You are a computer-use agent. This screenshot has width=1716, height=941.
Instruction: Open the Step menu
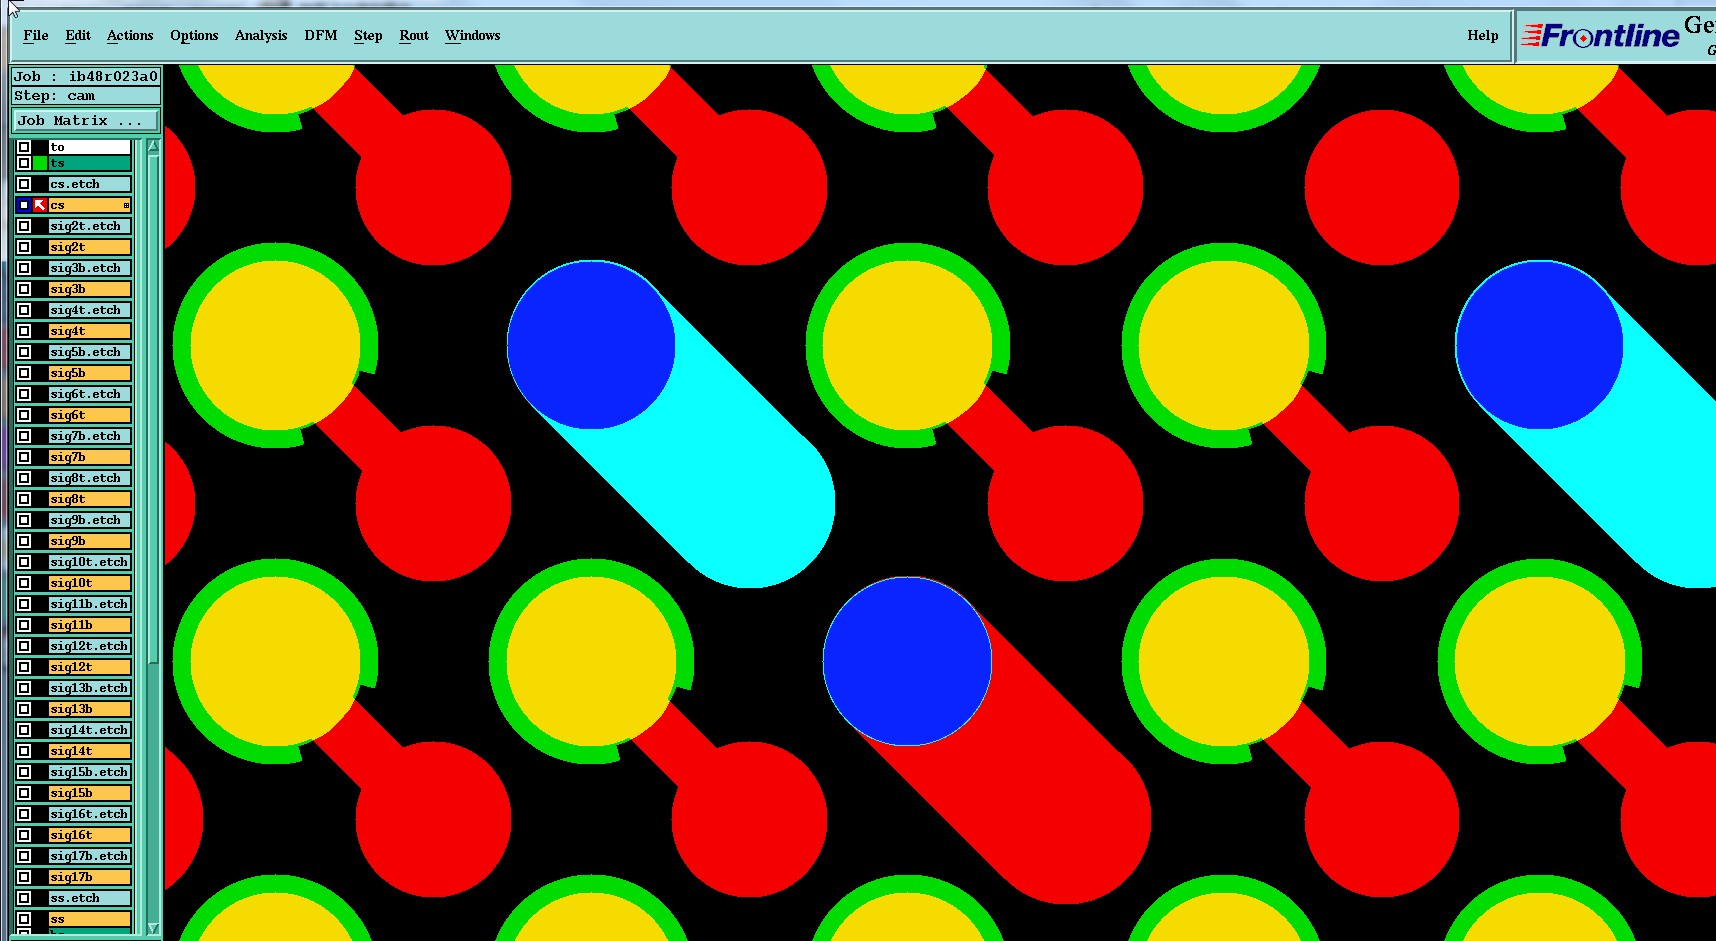click(x=368, y=35)
